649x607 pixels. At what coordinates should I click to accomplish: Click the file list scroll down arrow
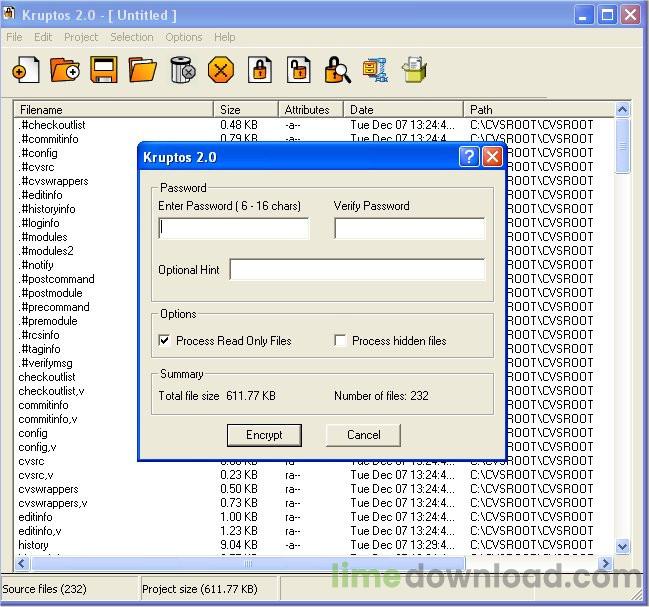click(622, 546)
